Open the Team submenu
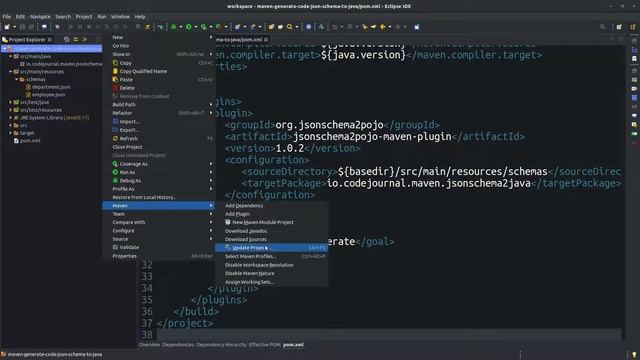Image resolution: width=640 pixels, height=360 pixels. (x=159, y=214)
